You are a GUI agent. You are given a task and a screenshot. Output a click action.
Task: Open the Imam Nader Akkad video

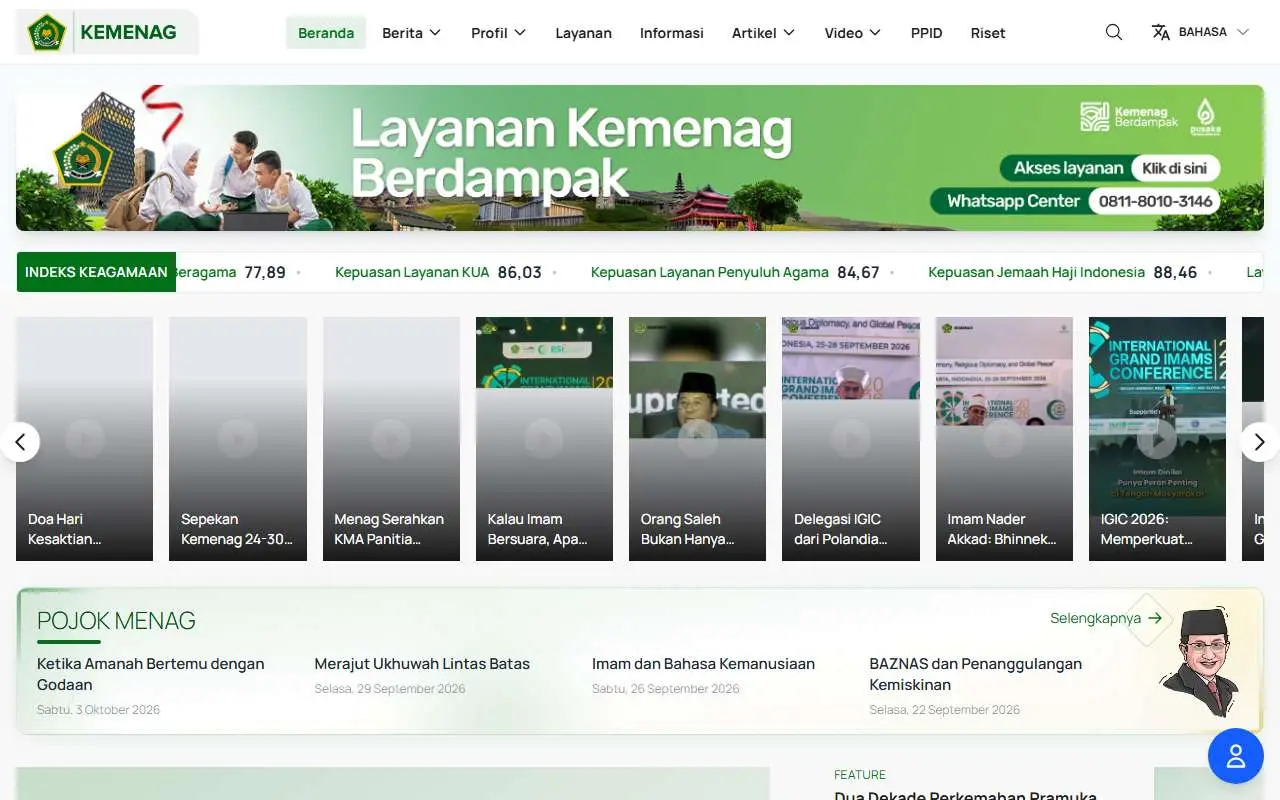(1004, 439)
